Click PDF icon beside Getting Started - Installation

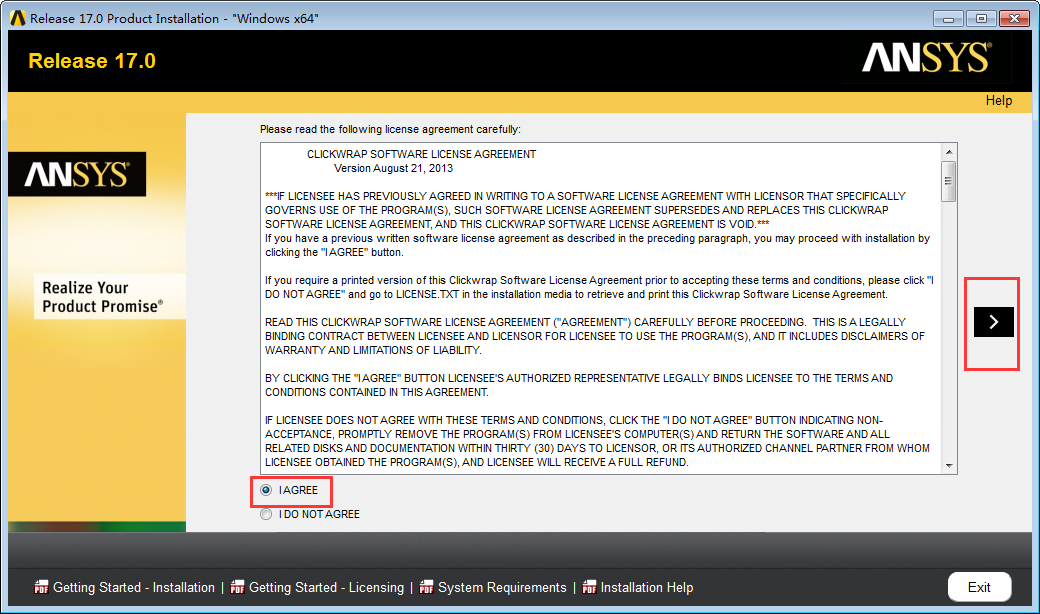41,587
